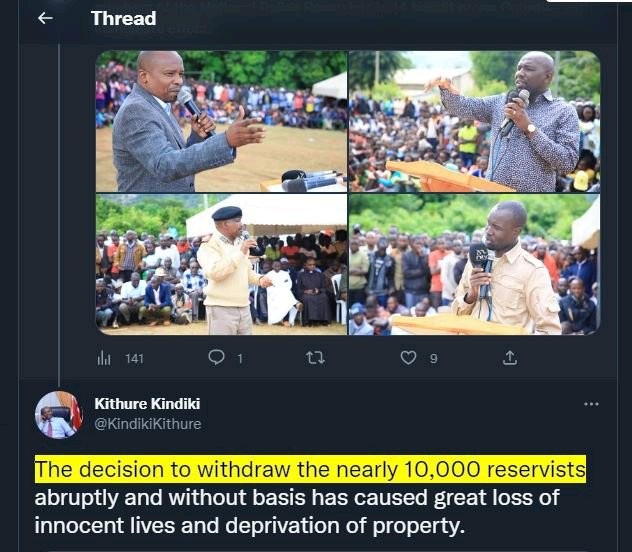
Task: Click the Thread header title
Action: [123, 19]
